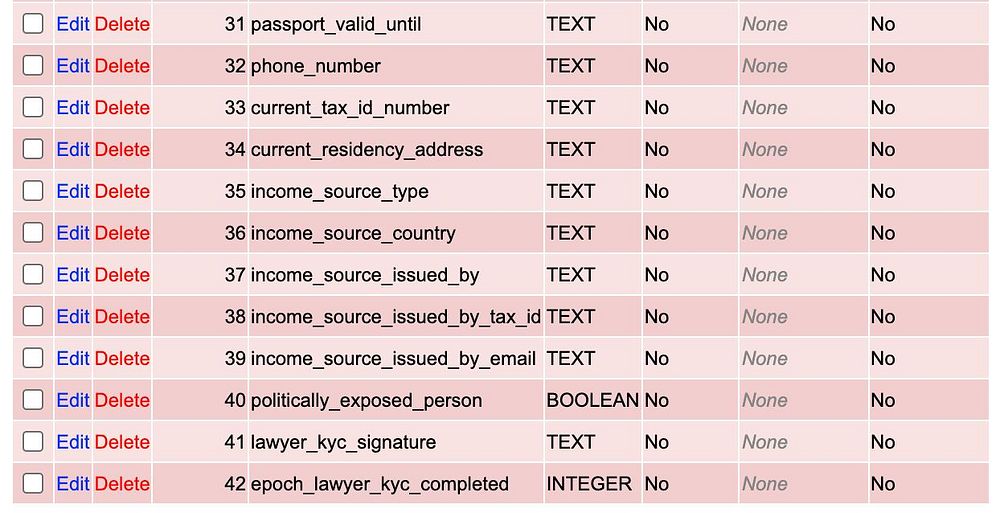Edit the epoch_lawyer_kyc_completed INTEGER column
This screenshot has width=1000, height=513.
pyautogui.click(x=73, y=484)
